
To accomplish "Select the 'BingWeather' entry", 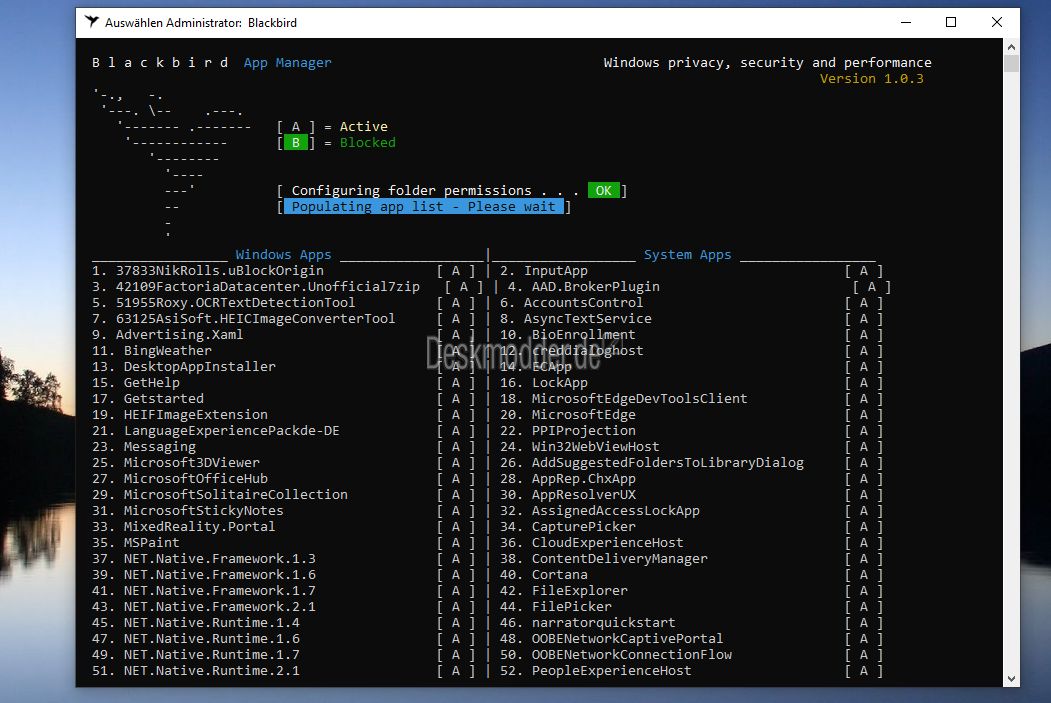I will pyautogui.click(x=168, y=350).
